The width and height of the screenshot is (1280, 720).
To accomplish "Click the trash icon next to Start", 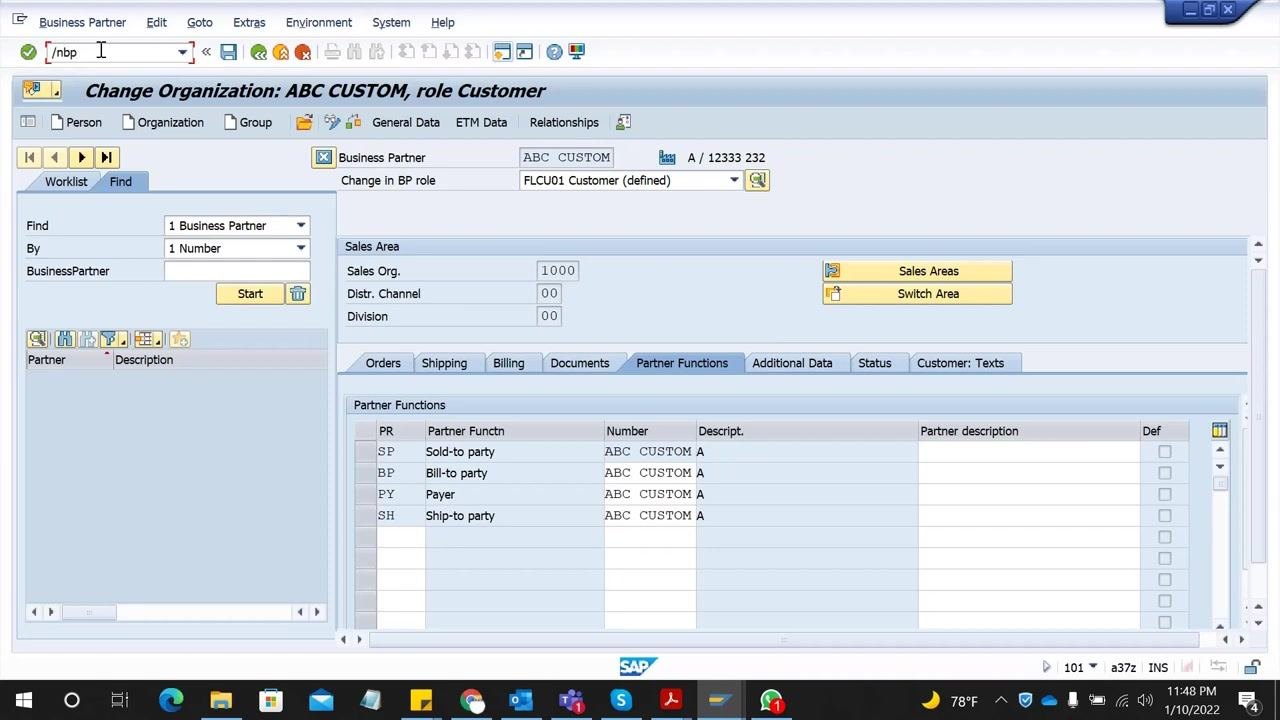I will pyautogui.click(x=298, y=293).
